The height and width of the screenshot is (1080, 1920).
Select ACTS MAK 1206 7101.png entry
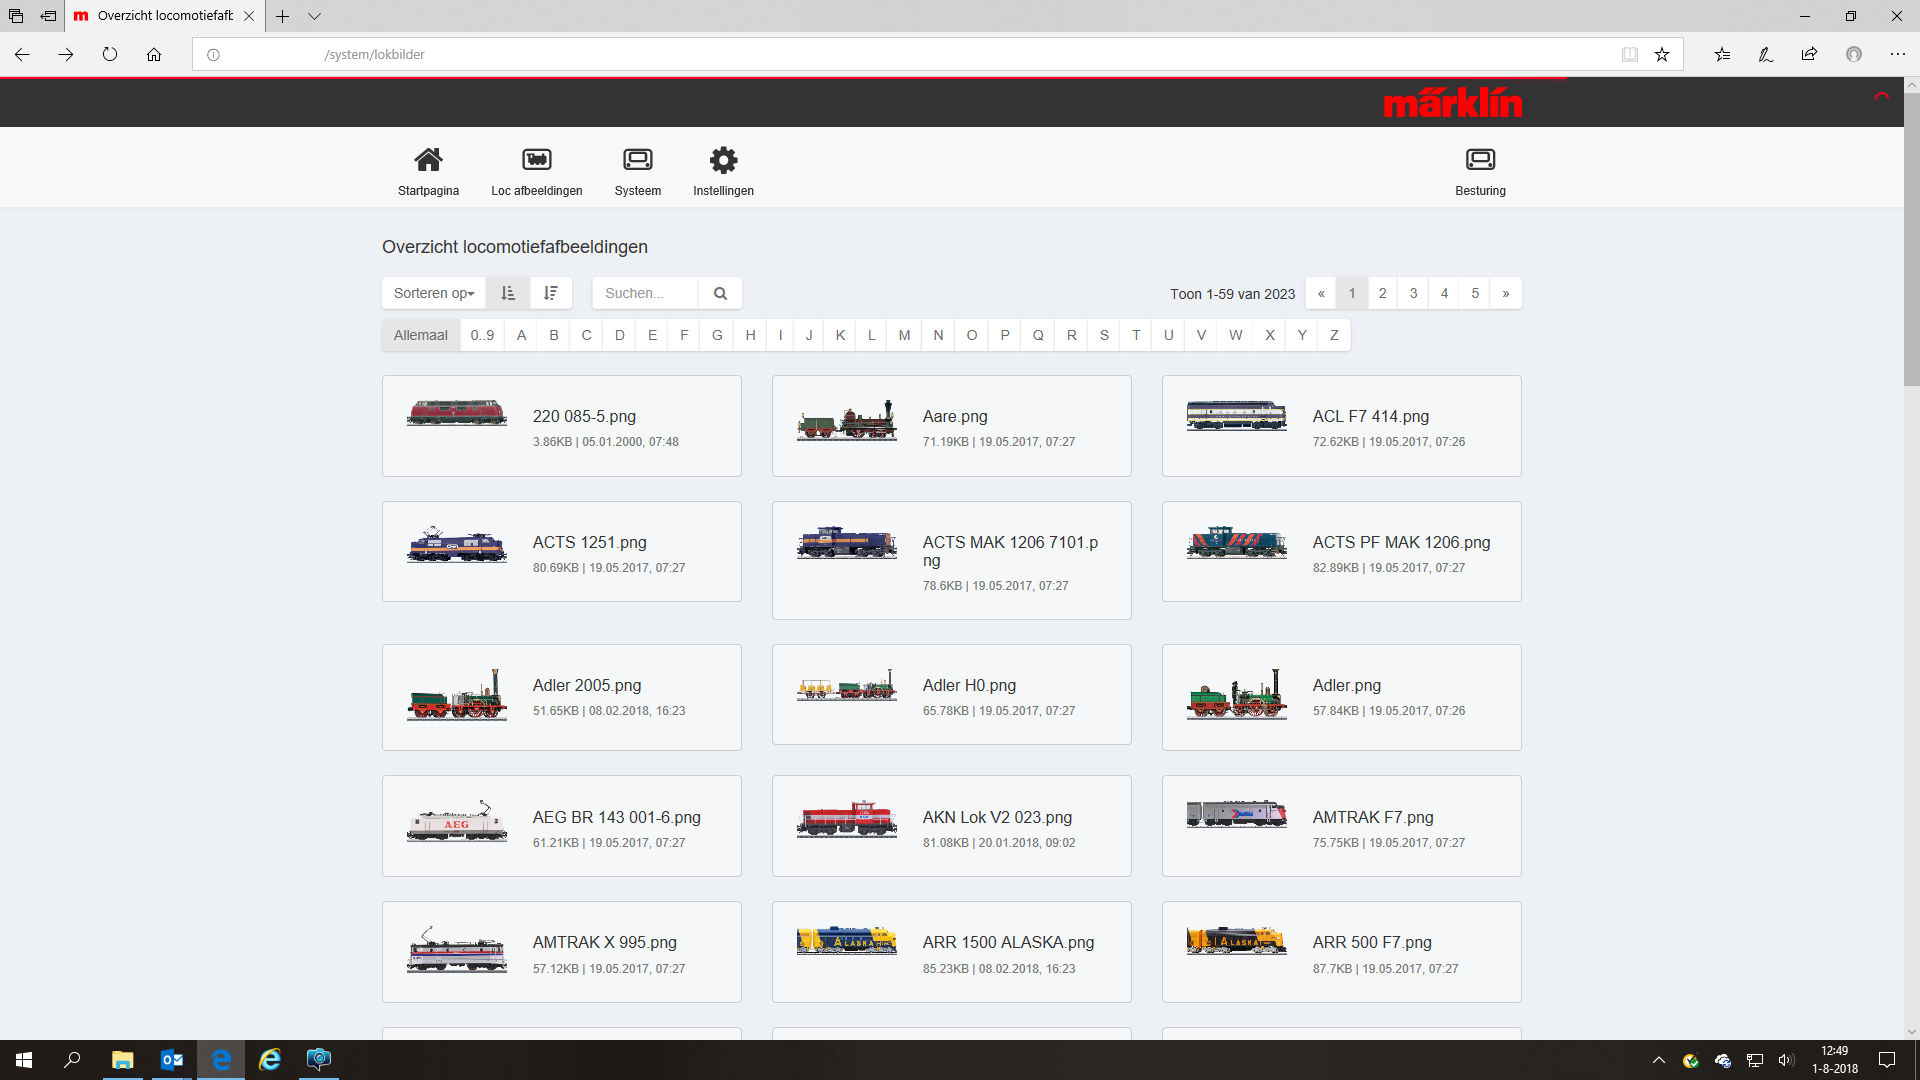click(x=951, y=560)
